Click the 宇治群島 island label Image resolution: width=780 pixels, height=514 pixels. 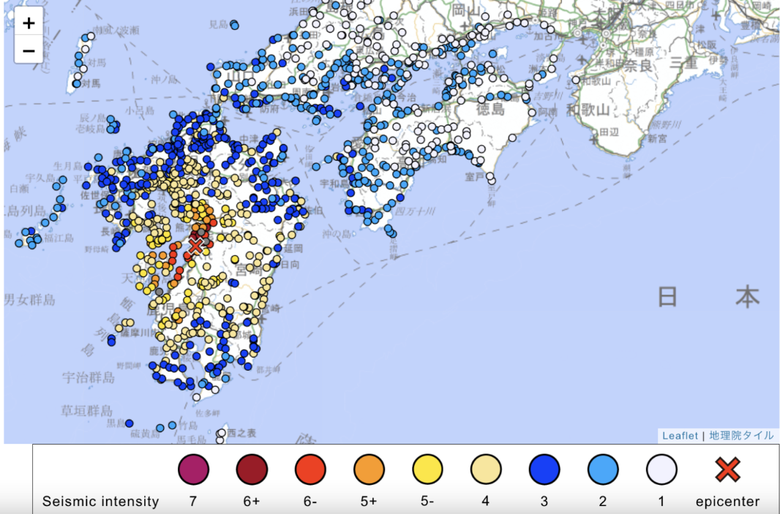click(x=89, y=377)
